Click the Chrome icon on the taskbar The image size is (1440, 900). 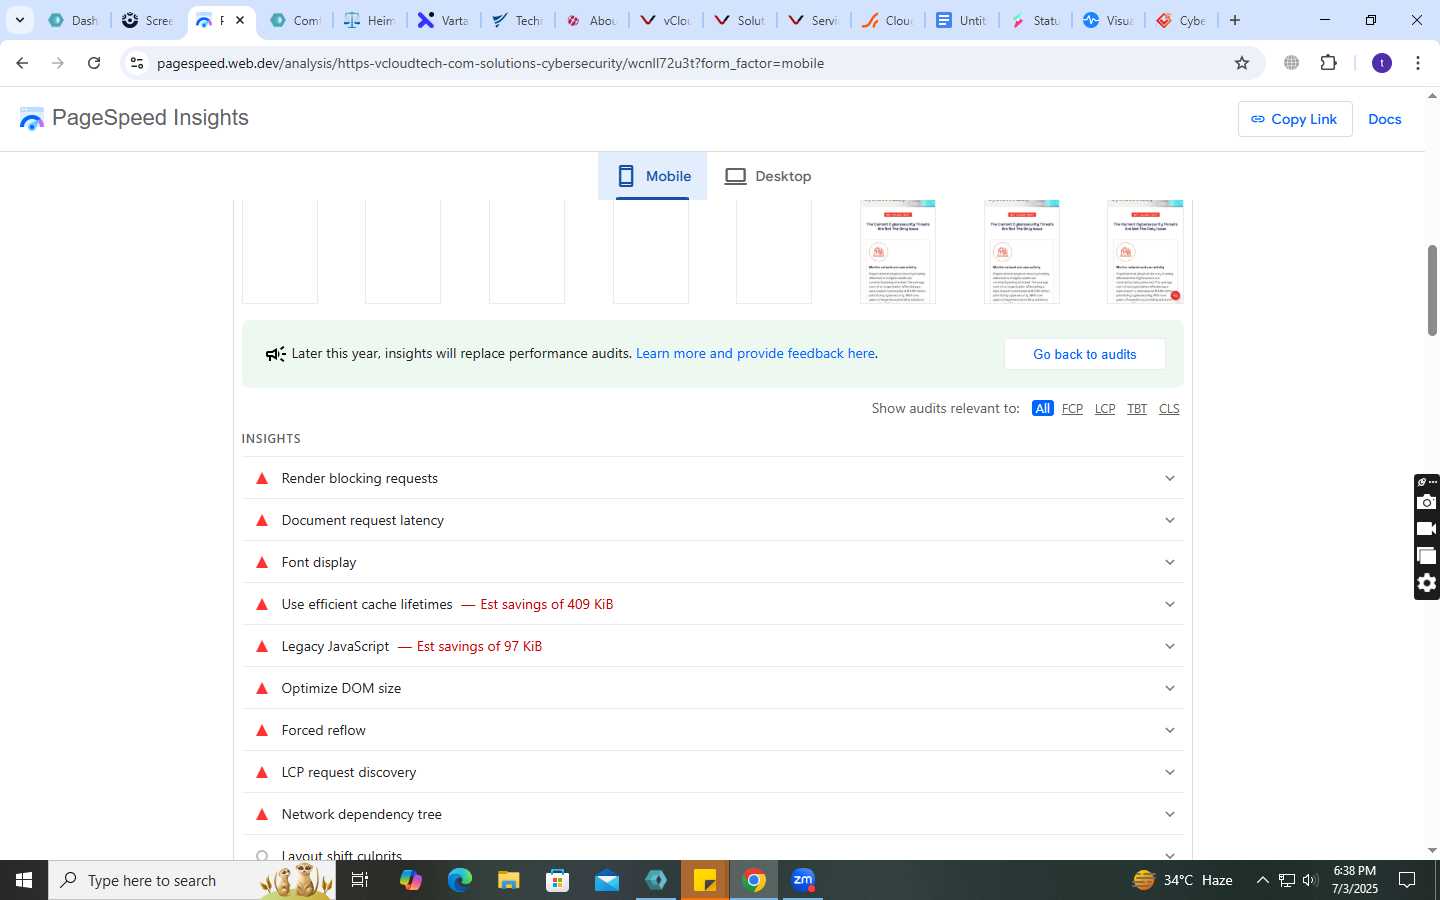pyautogui.click(x=755, y=880)
